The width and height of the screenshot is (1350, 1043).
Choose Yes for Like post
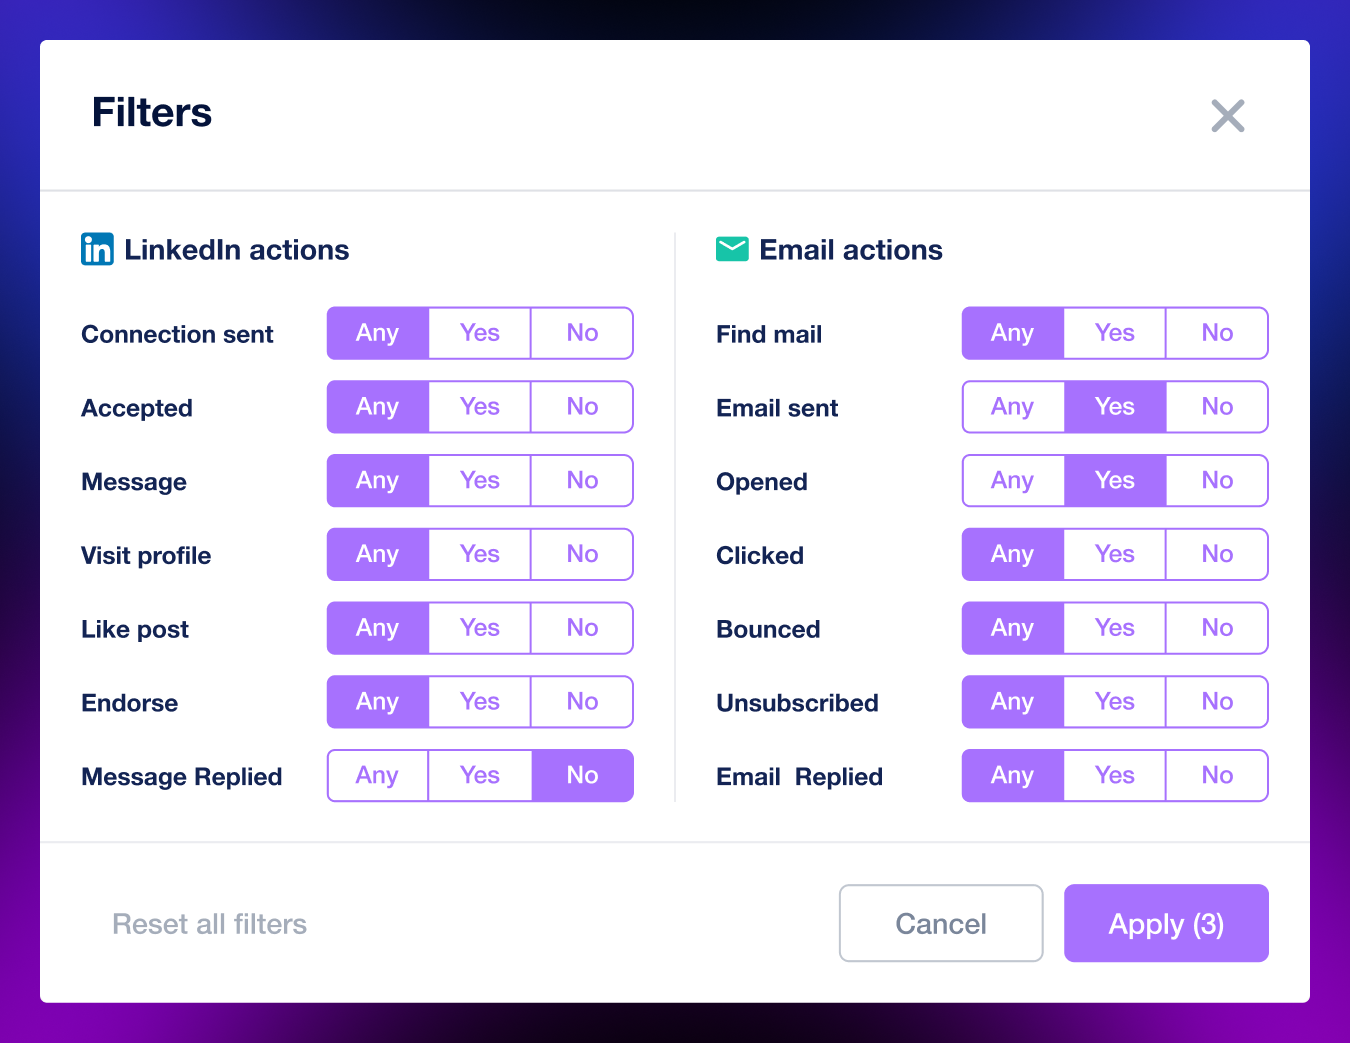click(480, 628)
